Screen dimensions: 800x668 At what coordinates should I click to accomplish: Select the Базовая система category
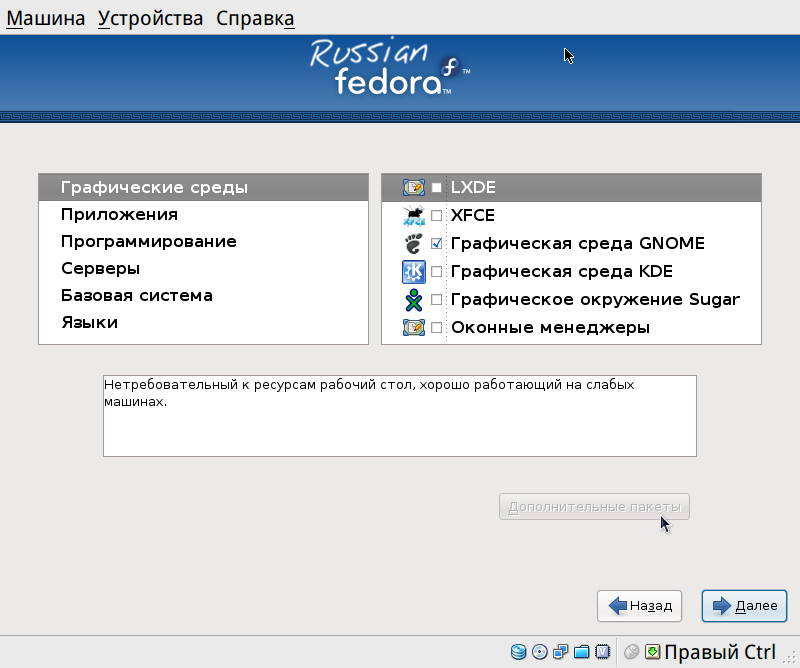click(204, 295)
